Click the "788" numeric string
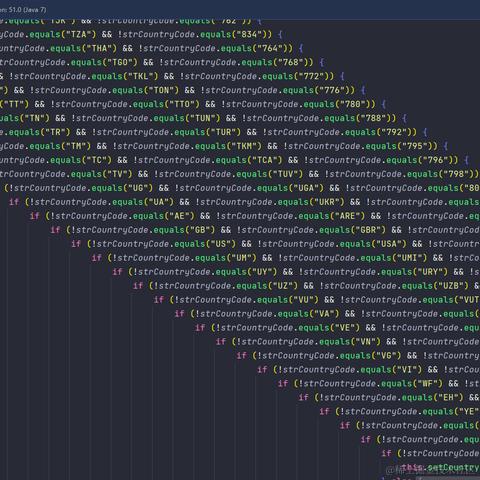 point(374,118)
